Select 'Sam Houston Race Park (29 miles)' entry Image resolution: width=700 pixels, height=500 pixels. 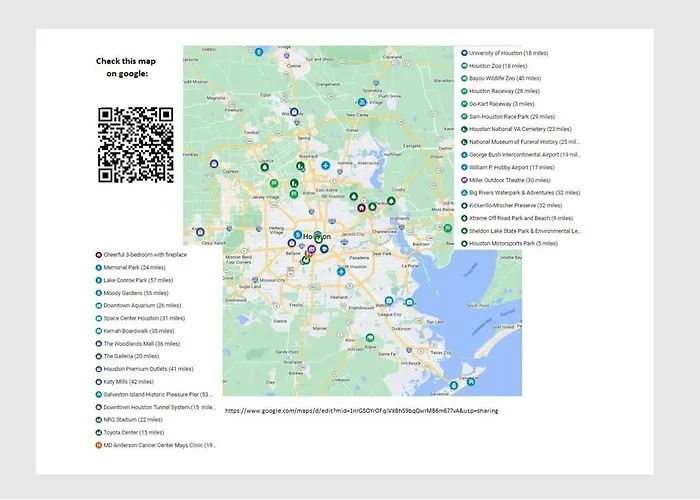[512, 117]
